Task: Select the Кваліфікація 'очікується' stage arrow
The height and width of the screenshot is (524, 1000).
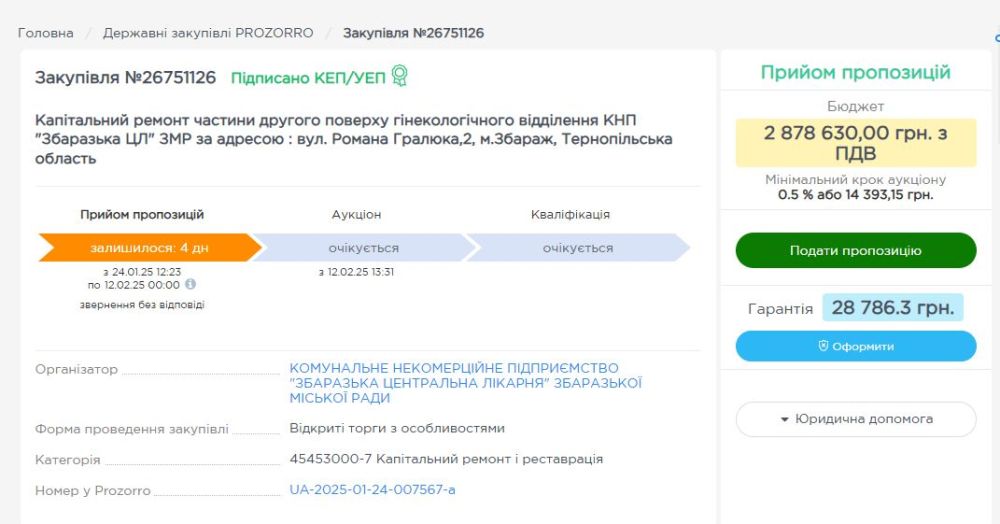Action: coord(577,248)
